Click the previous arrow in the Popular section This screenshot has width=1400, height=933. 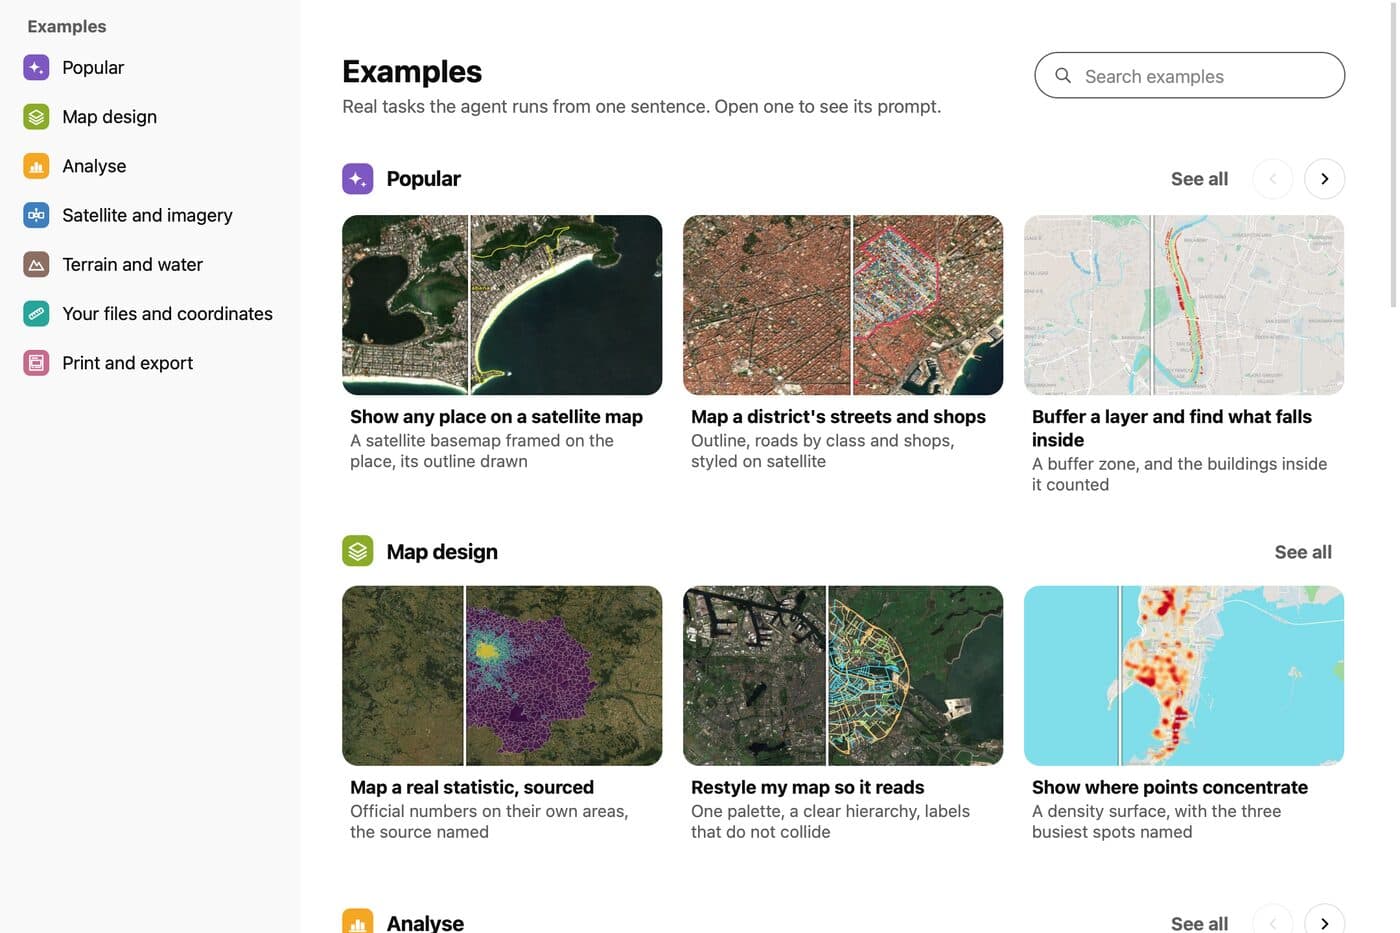point(1273,179)
